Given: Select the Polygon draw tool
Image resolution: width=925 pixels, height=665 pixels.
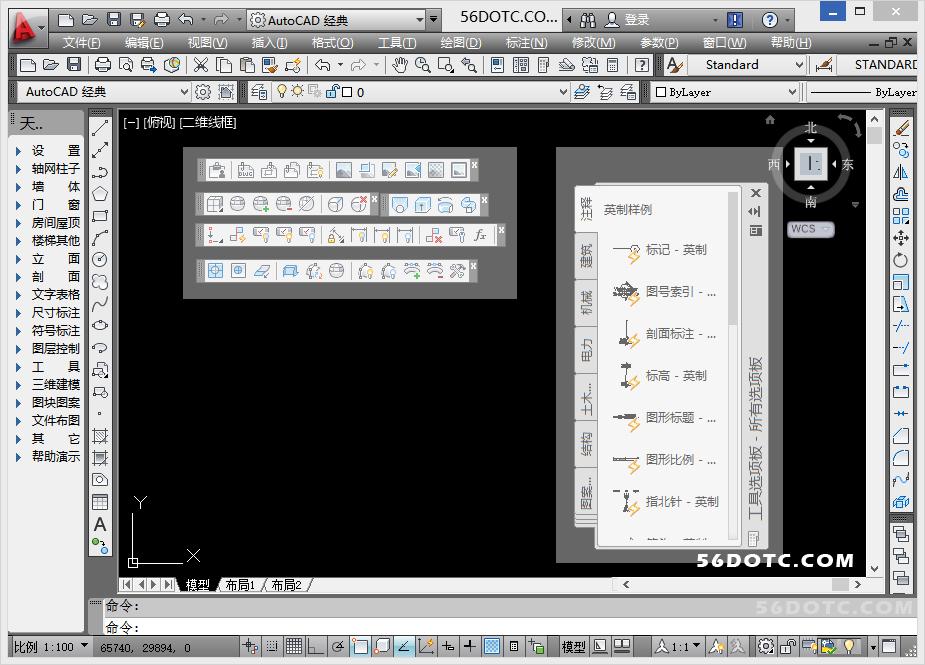Looking at the screenshot, I should [100, 194].
